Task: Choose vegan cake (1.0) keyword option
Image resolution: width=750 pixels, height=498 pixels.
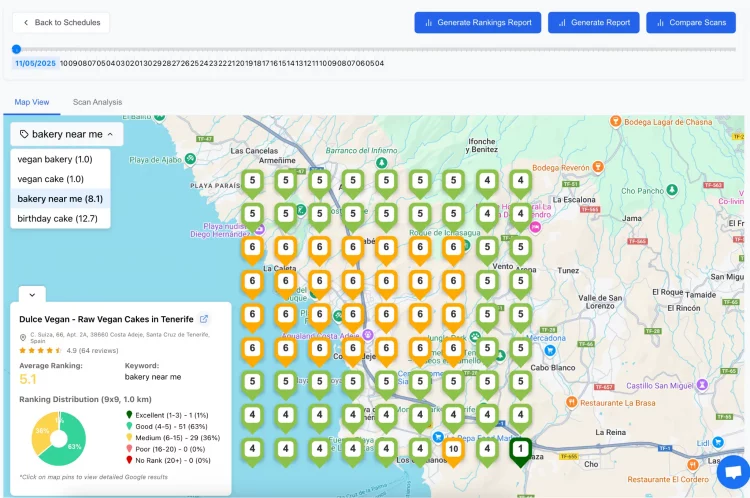Action: [60, 179]
